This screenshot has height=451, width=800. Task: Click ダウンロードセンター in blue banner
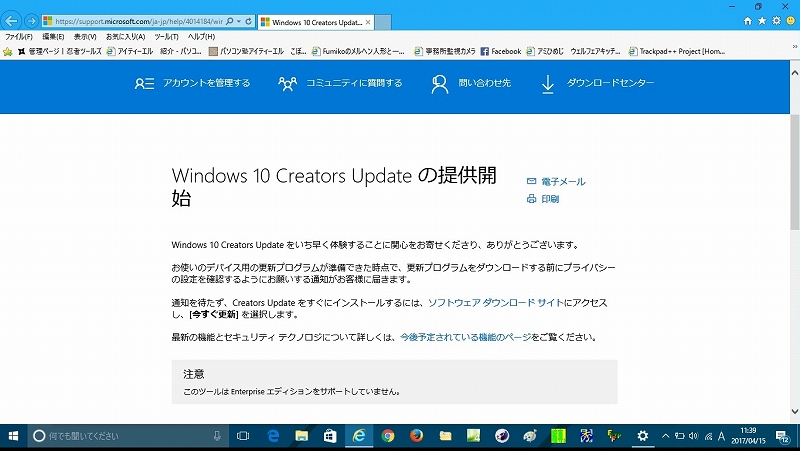point(597,83)
